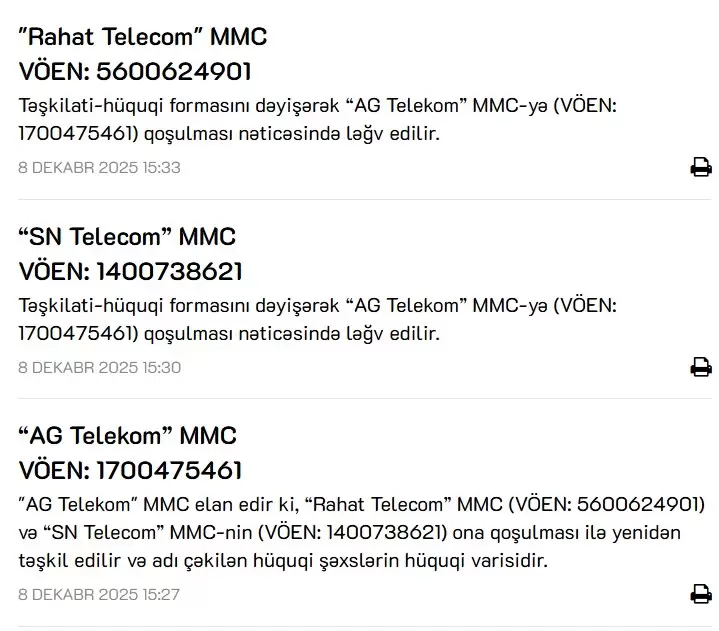Click "Təşkilati-hüquqi" in the Rahat Telecom description
The height and width of the screenshot is (631, 719).
[78, 105]
